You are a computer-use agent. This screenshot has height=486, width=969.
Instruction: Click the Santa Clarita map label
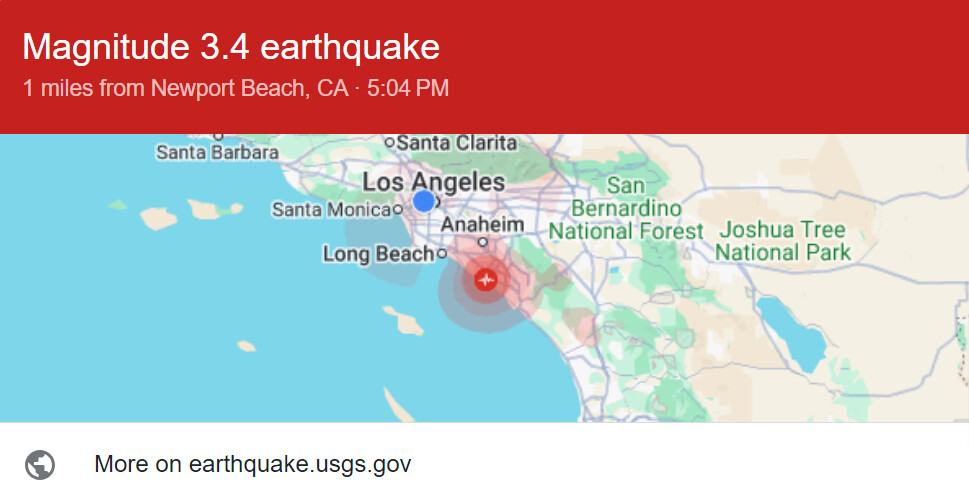pos(457,143)
